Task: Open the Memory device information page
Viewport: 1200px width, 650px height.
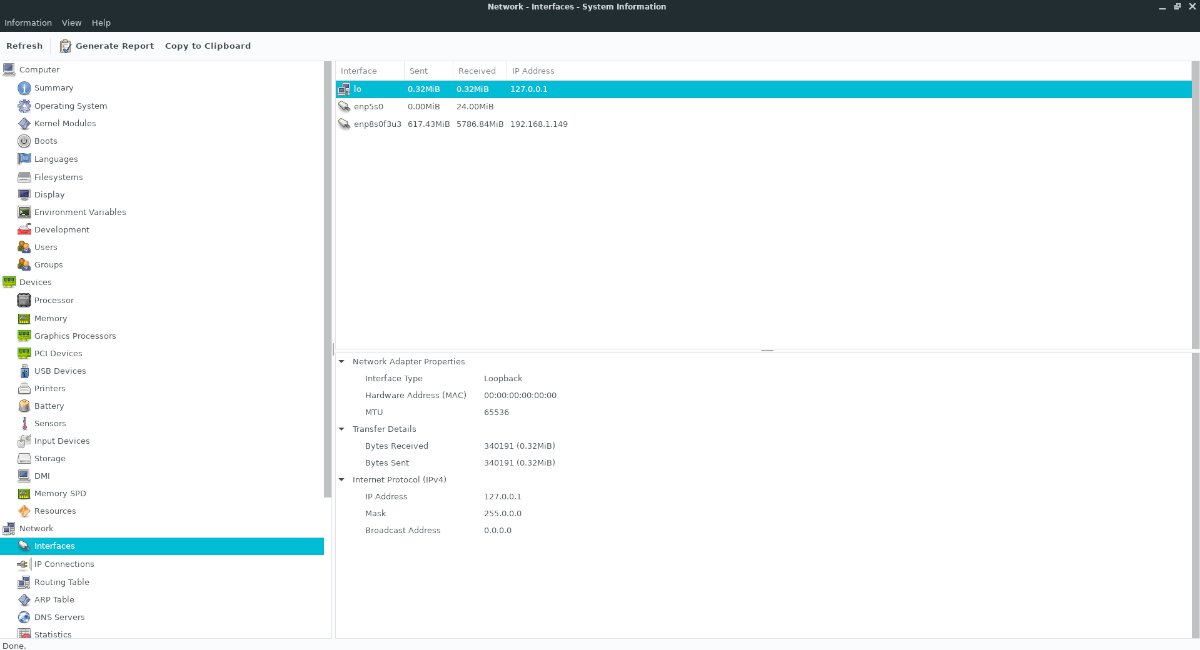Action: click(x=50, y=318)
